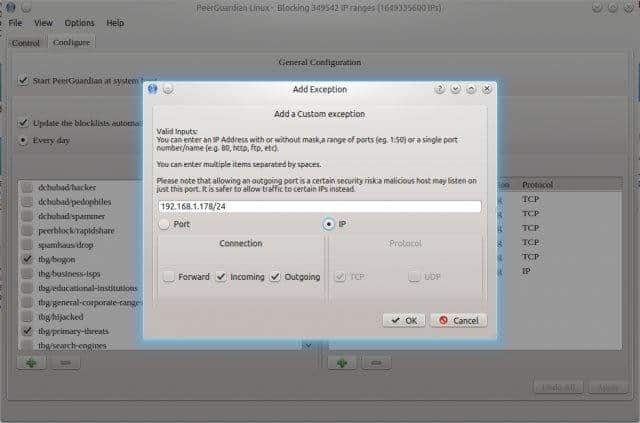Click the exception input field with 192.168.1.178/24
640x423 pixels.
pyautogui.click(x=320, y=206)
